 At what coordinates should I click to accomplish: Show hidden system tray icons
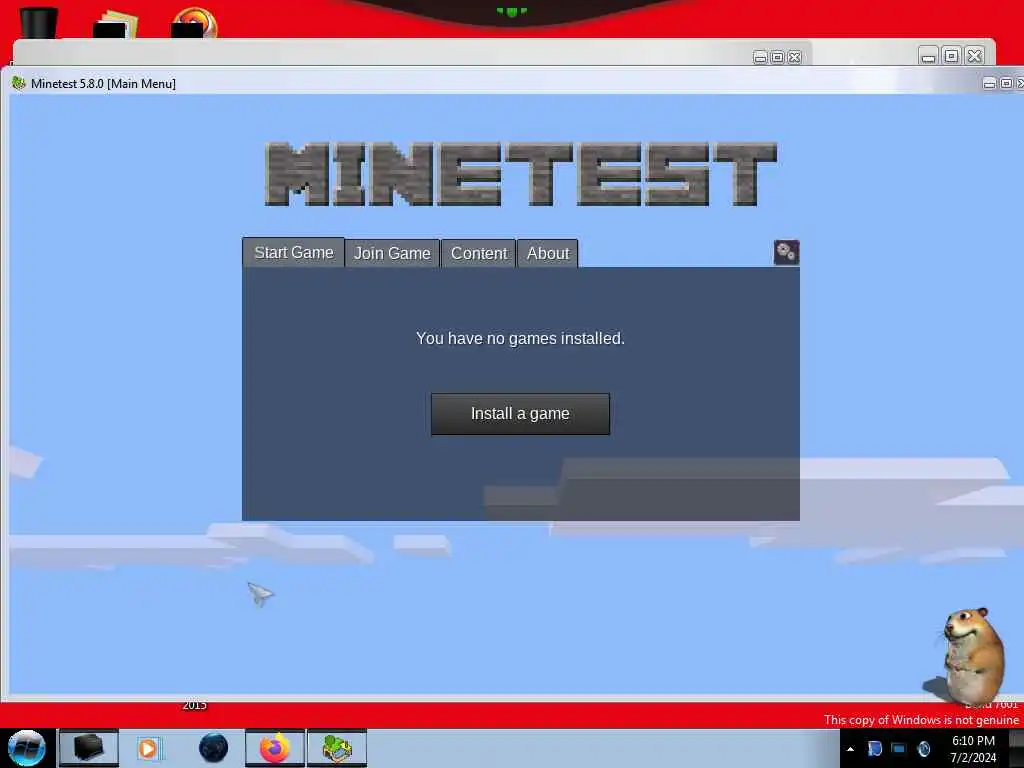(850, 749)
